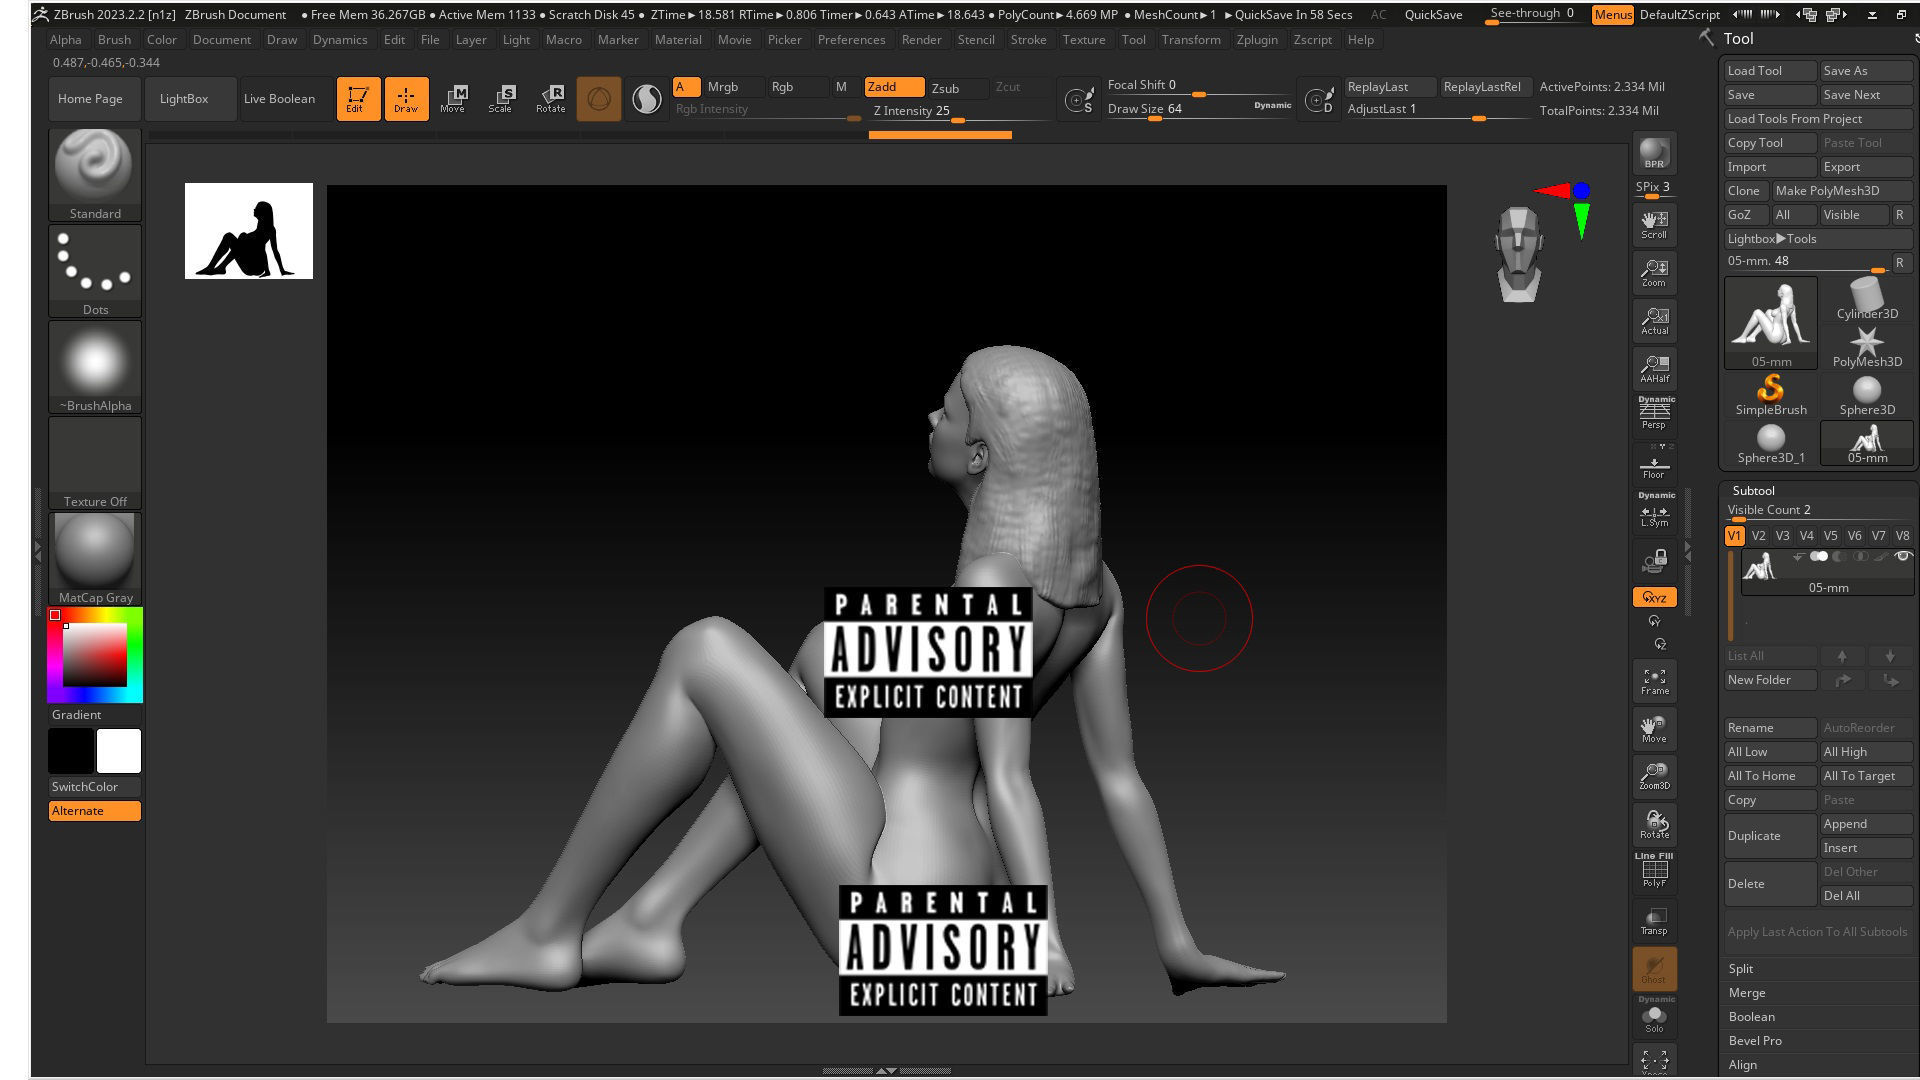Click Make PolyMesh3D button
This screenshot has width=1920, height=1080.
pos(1842,190)
